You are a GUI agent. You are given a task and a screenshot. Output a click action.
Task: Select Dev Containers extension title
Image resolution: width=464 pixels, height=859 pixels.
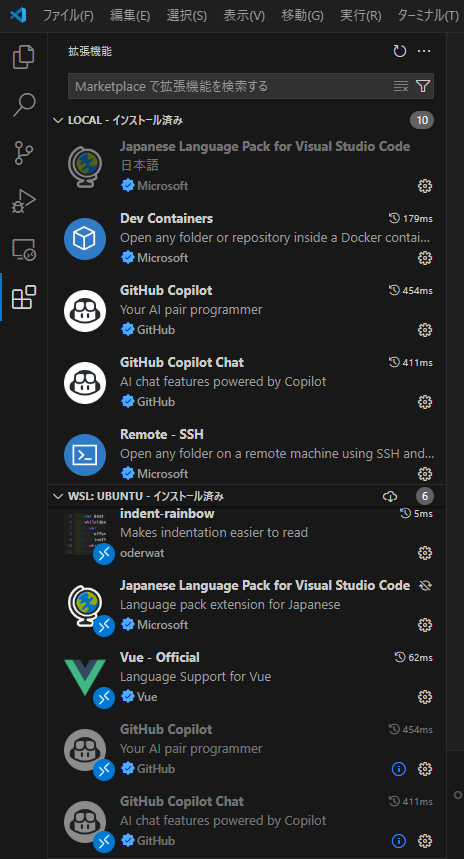[167, 219]
